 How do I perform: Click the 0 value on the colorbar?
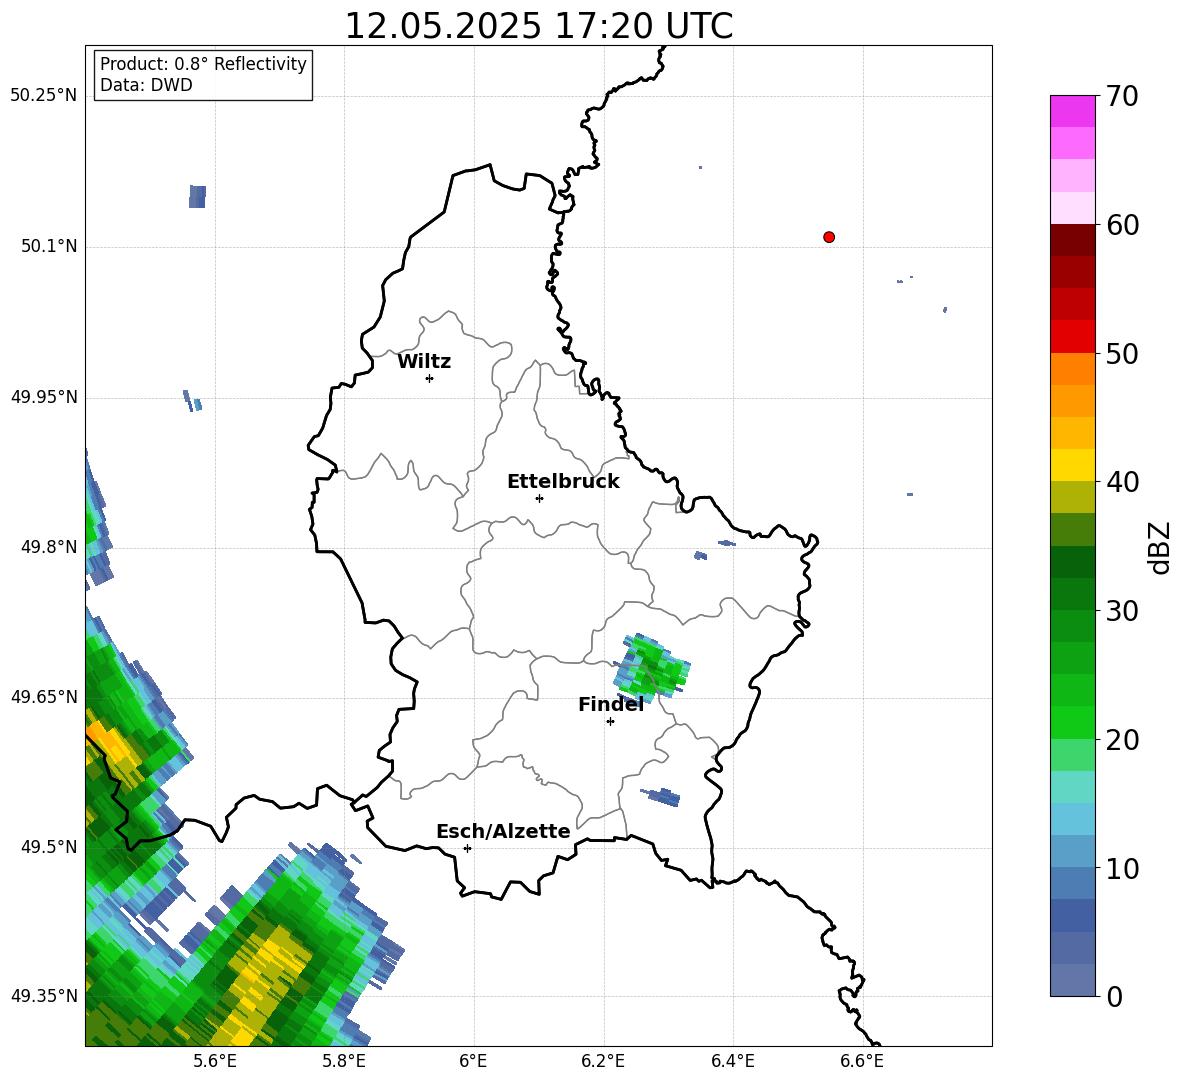pyautogui.click(x=1115, y=997)
